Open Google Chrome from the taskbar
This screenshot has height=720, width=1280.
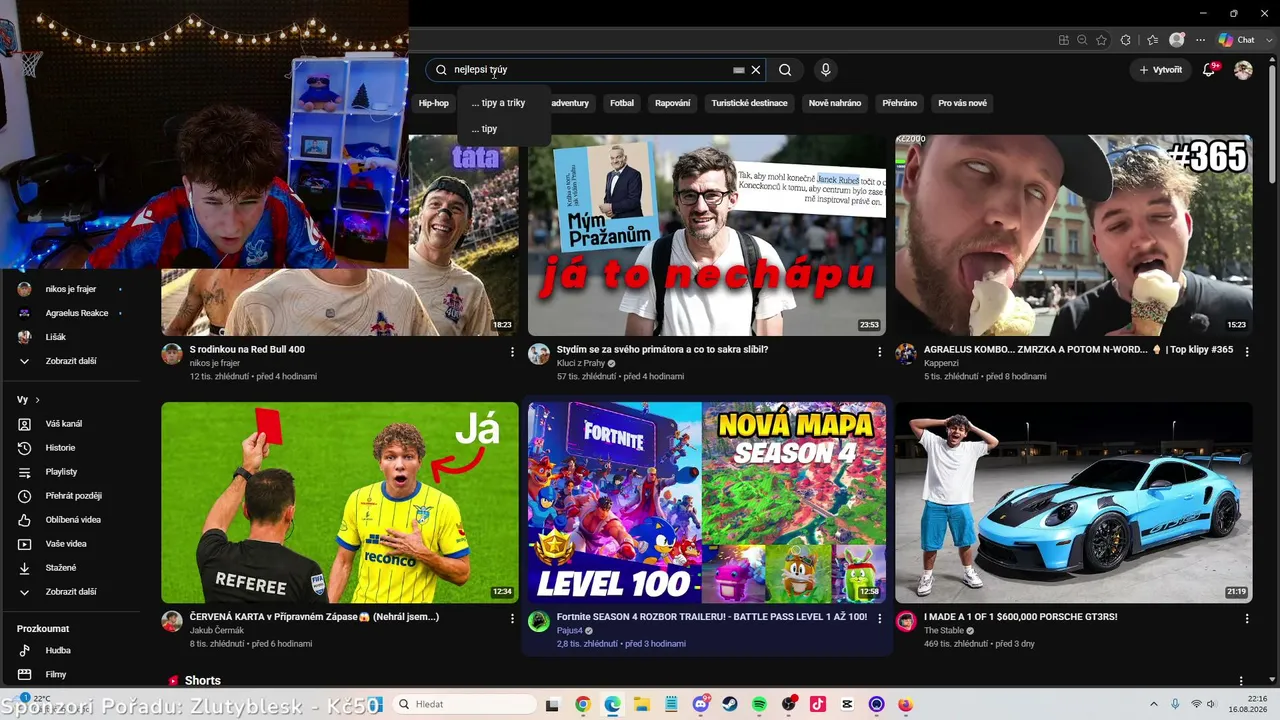(583, 704)
